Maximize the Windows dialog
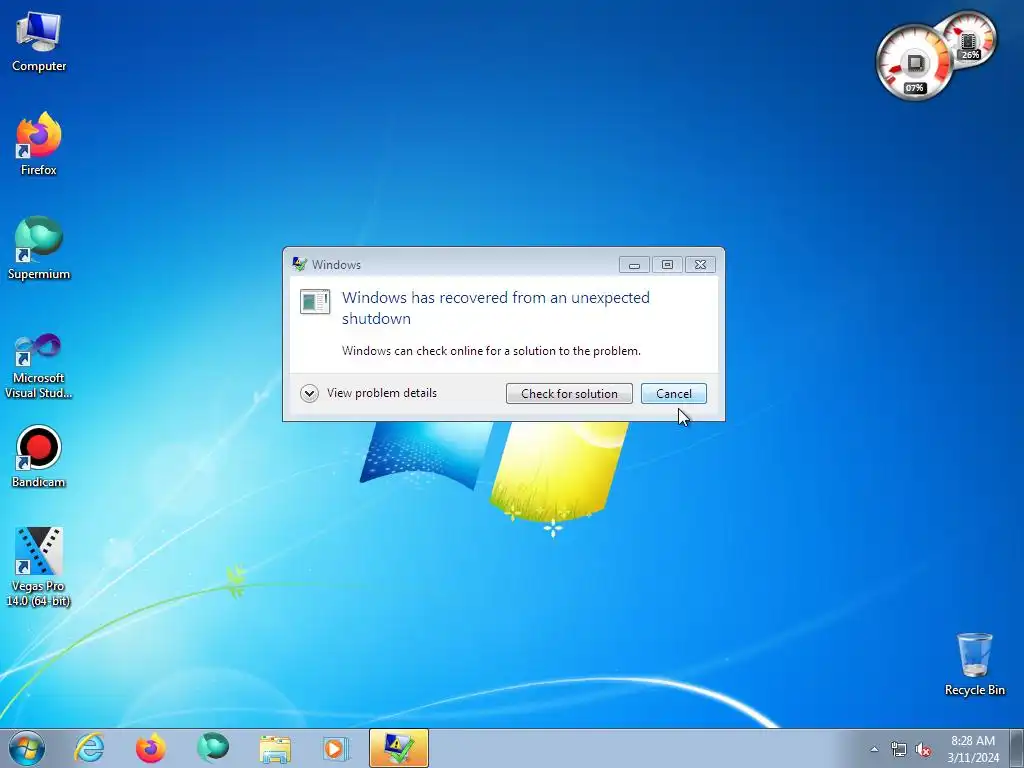 point(667,264)
